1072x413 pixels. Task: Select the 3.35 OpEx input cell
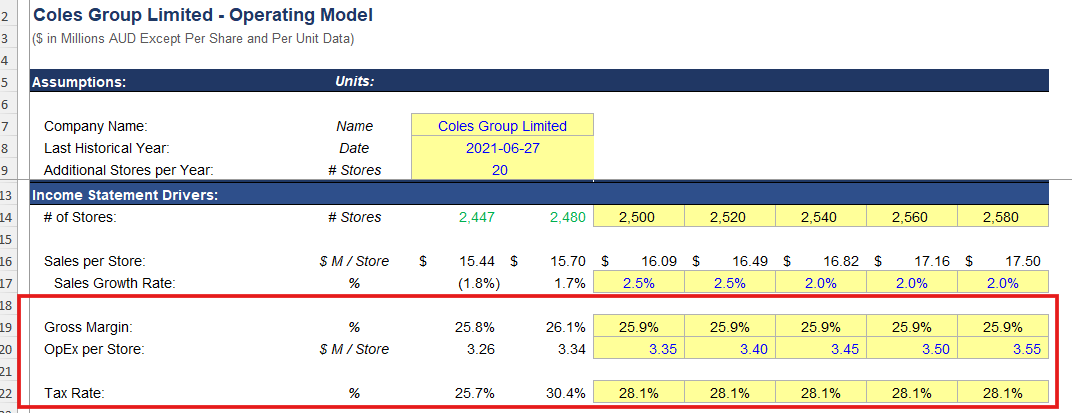(639, 349)
